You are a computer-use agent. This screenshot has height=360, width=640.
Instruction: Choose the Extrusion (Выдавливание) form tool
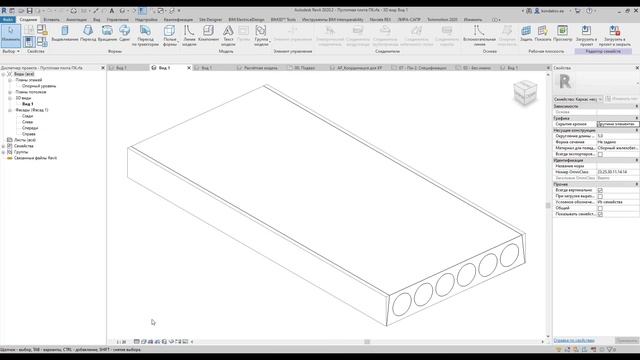[x=65, y=33]
